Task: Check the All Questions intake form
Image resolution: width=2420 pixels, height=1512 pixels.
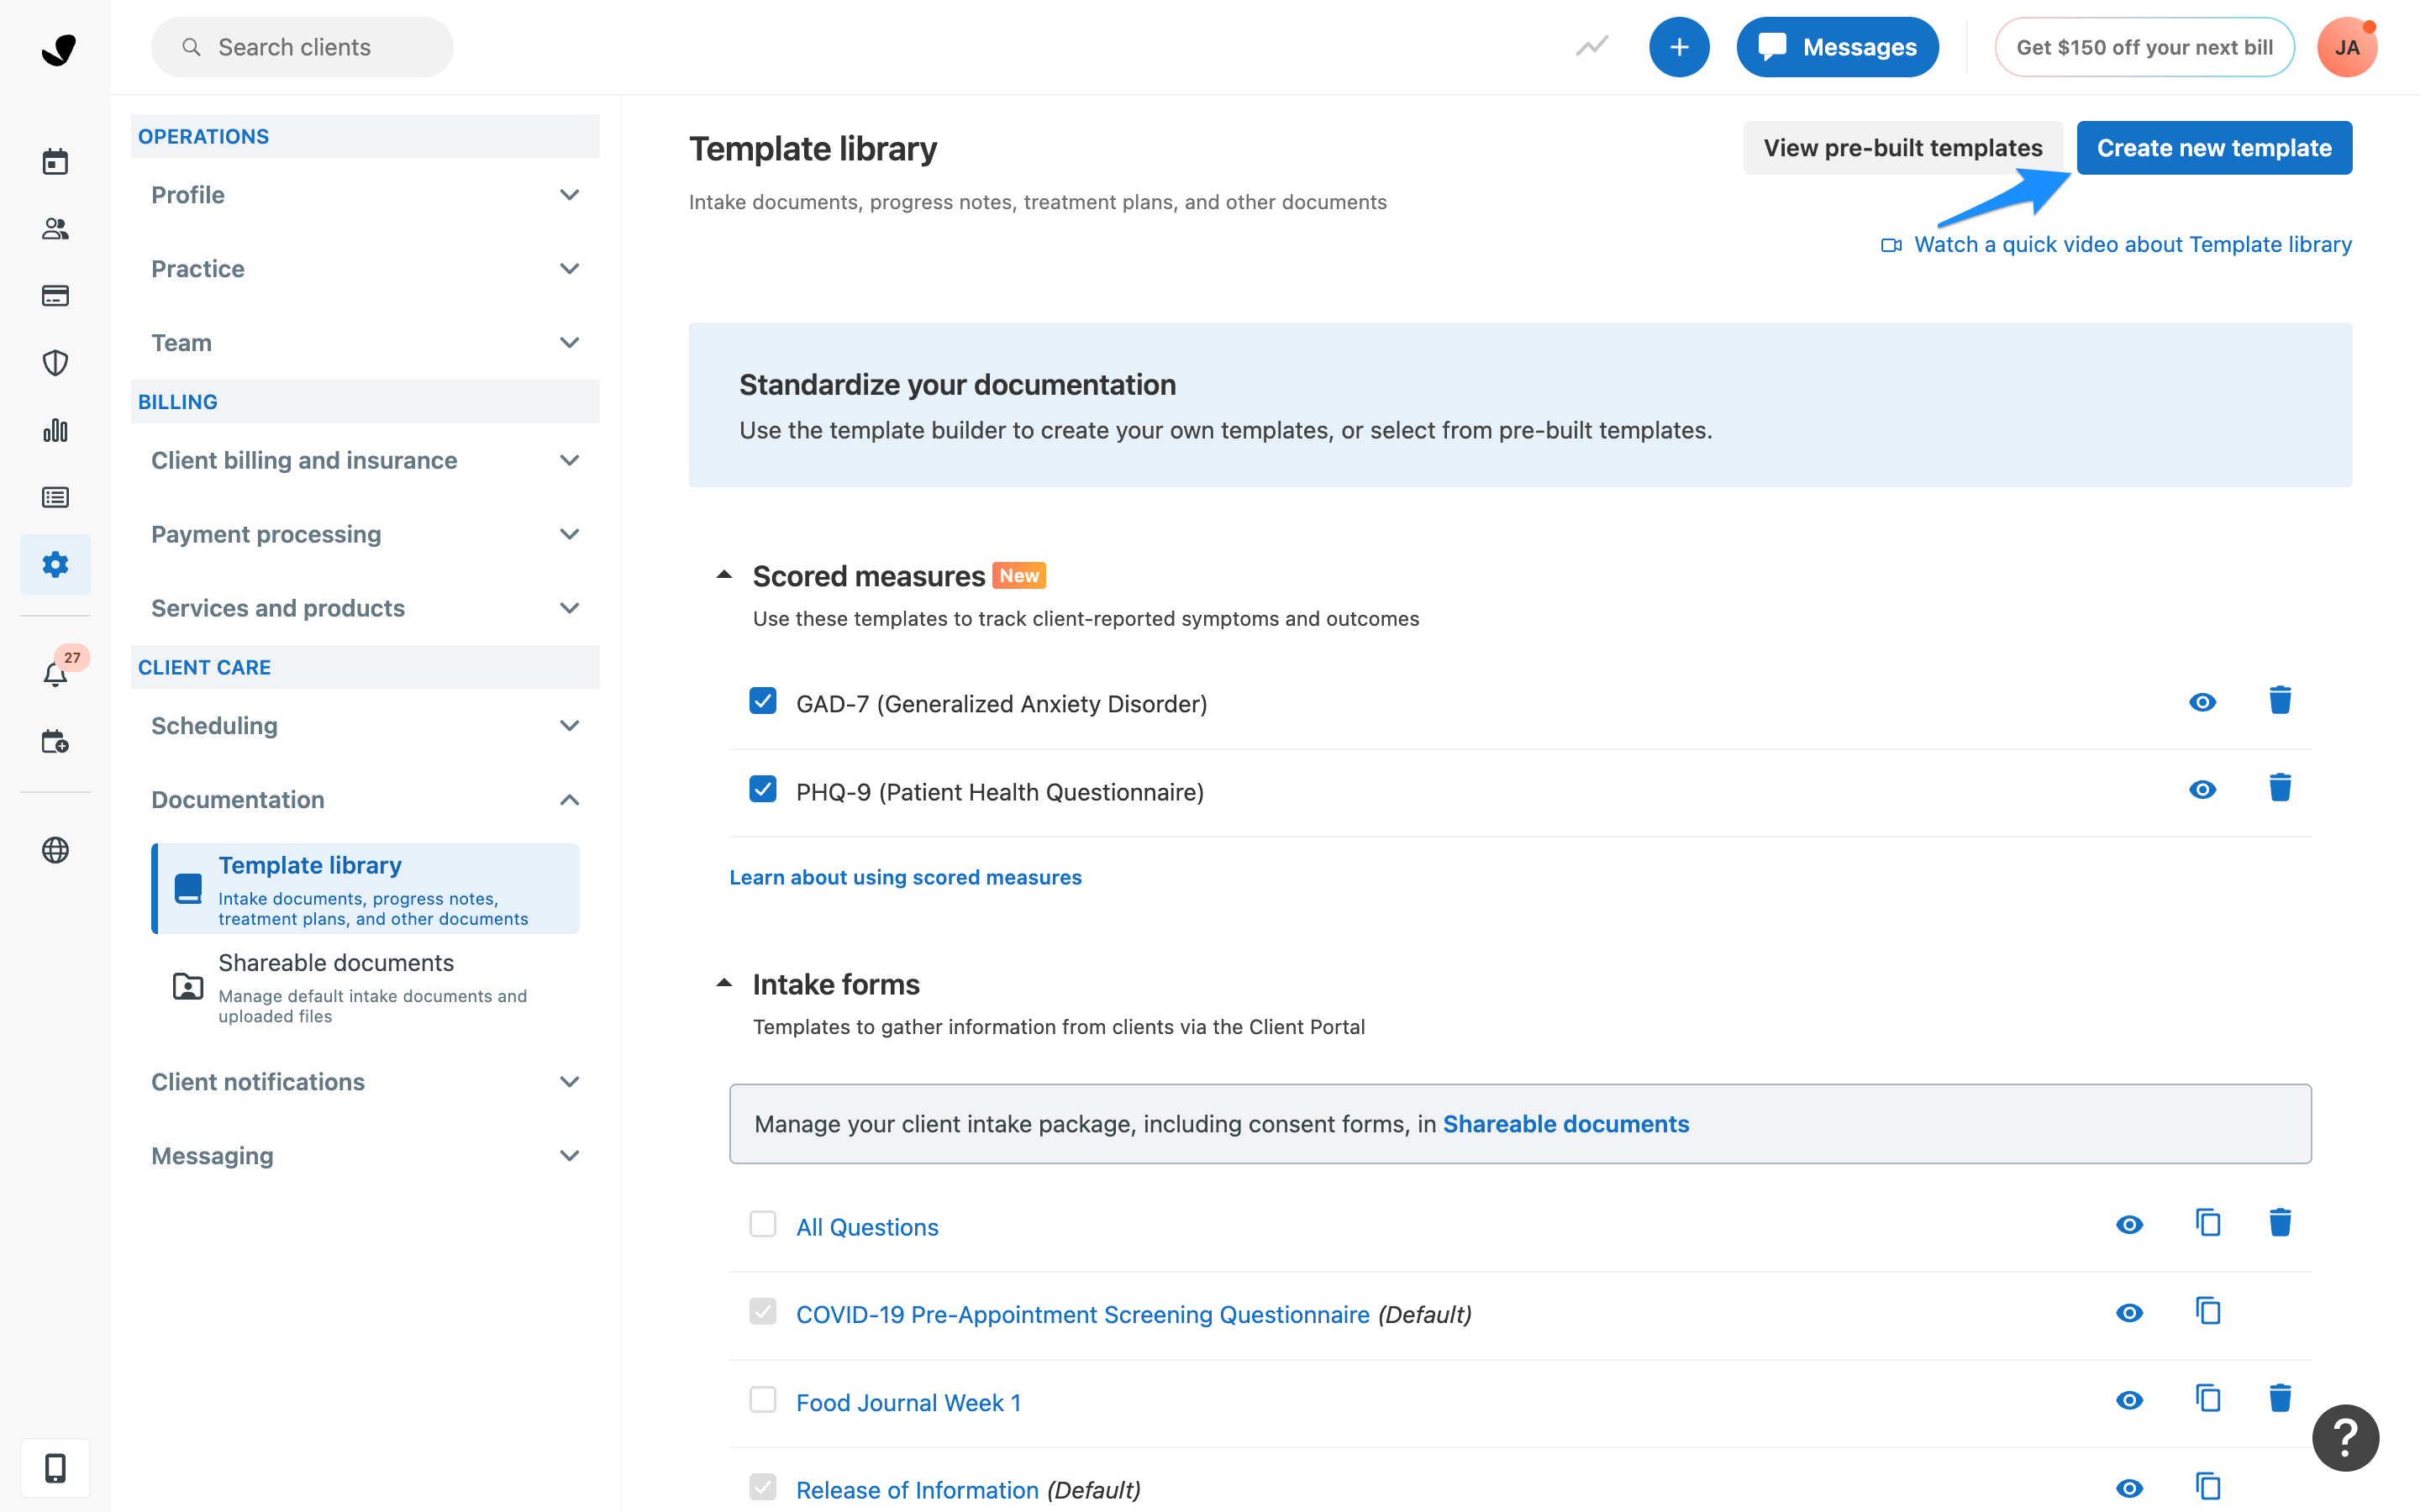Action: coord(763,1224)
